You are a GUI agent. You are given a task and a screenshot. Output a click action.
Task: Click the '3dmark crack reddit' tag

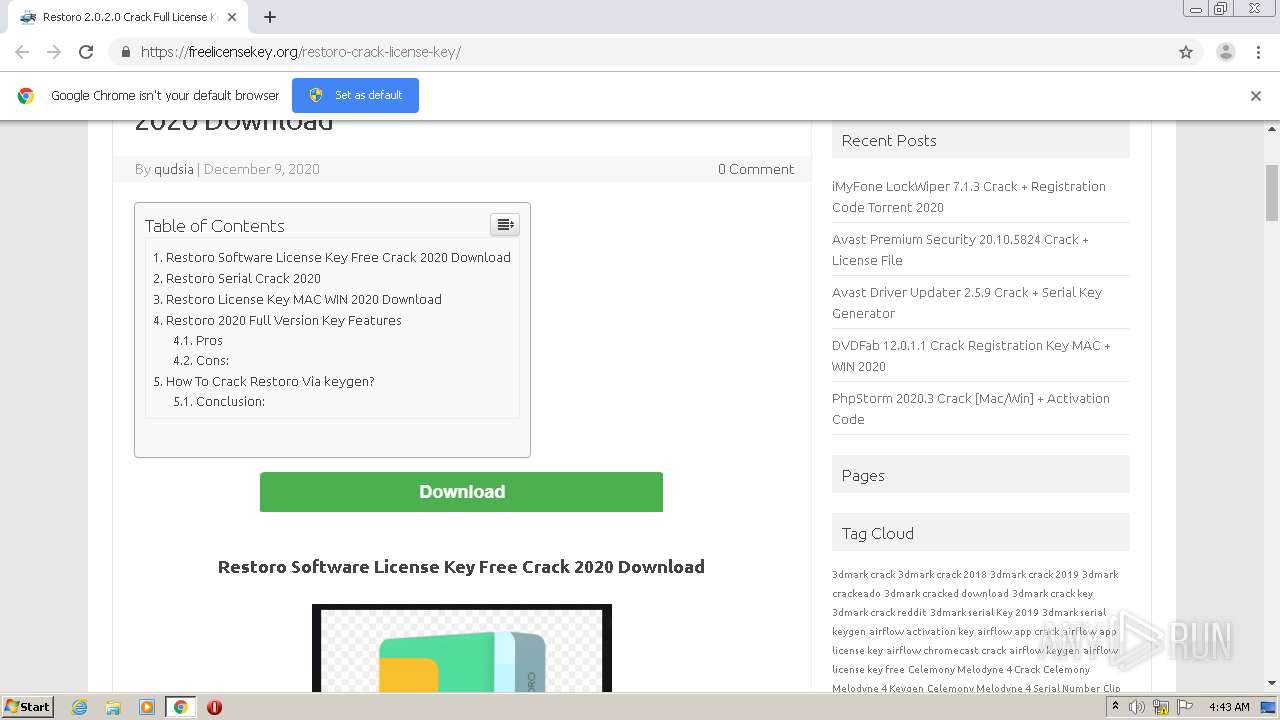point(879,612)
